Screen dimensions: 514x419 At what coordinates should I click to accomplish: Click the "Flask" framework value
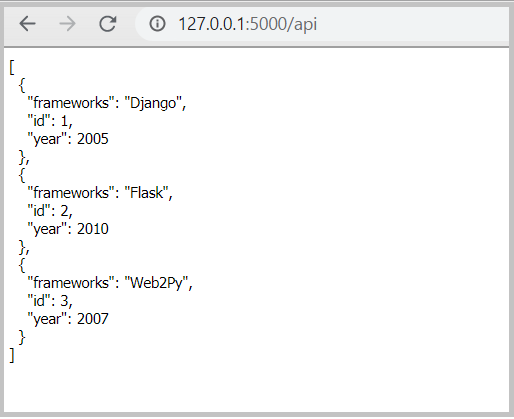(x=146, y=193)
